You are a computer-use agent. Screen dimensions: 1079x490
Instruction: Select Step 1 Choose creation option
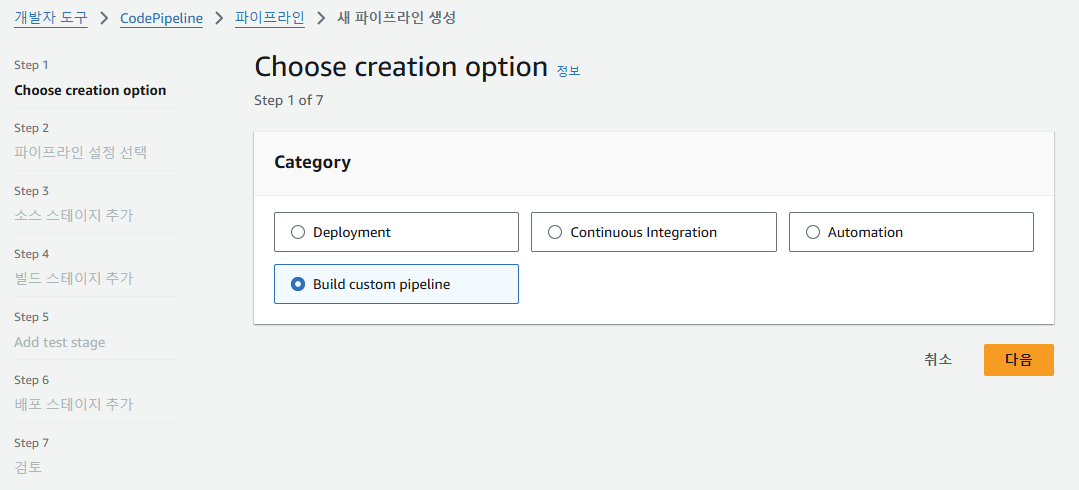(90, 90)
